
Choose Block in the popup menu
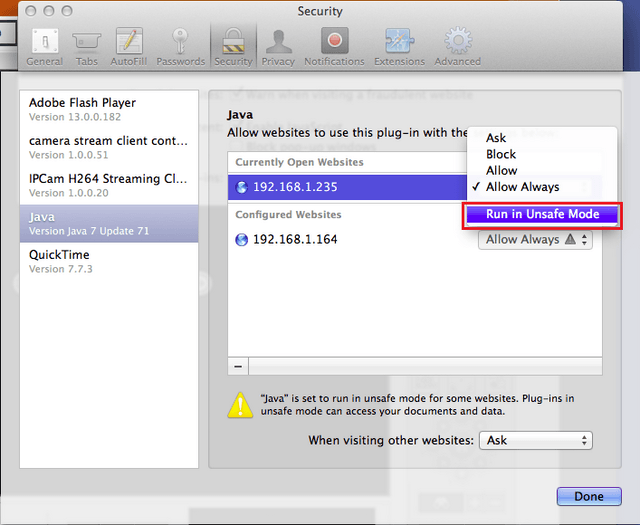pyautogui.click(x=542, y=154)
